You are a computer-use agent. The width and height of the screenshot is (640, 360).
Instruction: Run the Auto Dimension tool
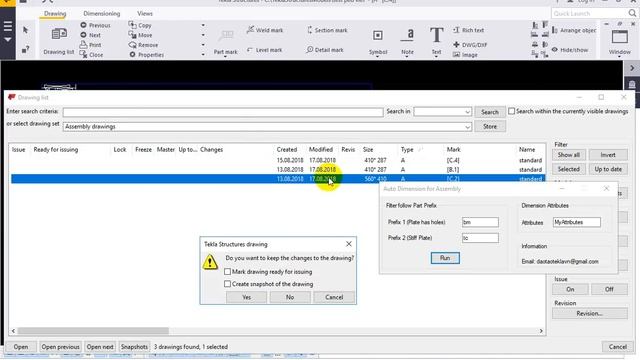point(445,258)
